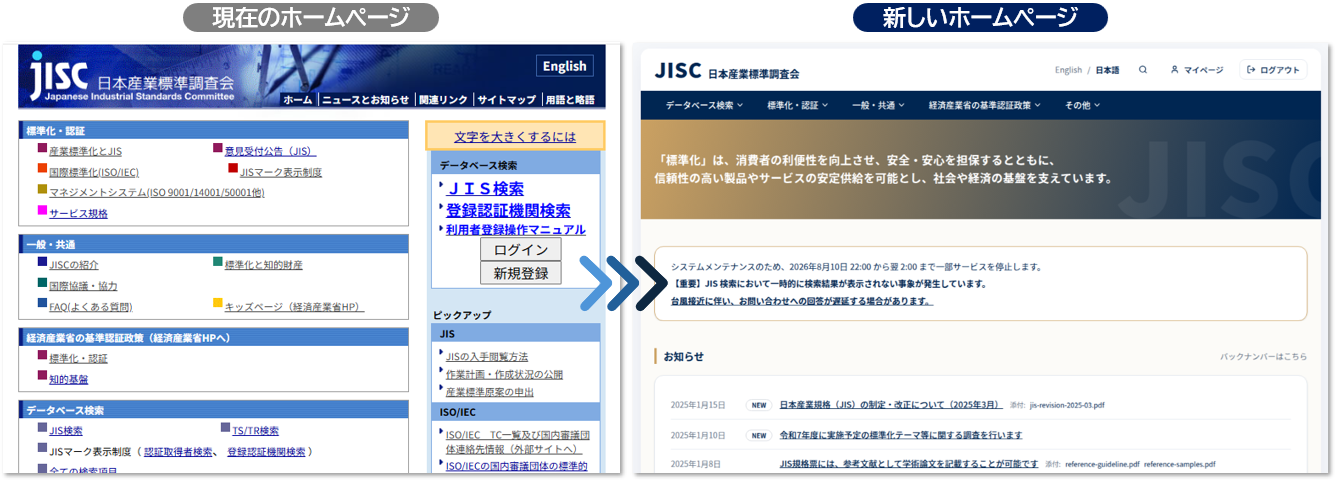The height and width of the screenshot is (485, 1340).
Task: Click the JISC logo on the new homepage
Action: tap(677, 71)
